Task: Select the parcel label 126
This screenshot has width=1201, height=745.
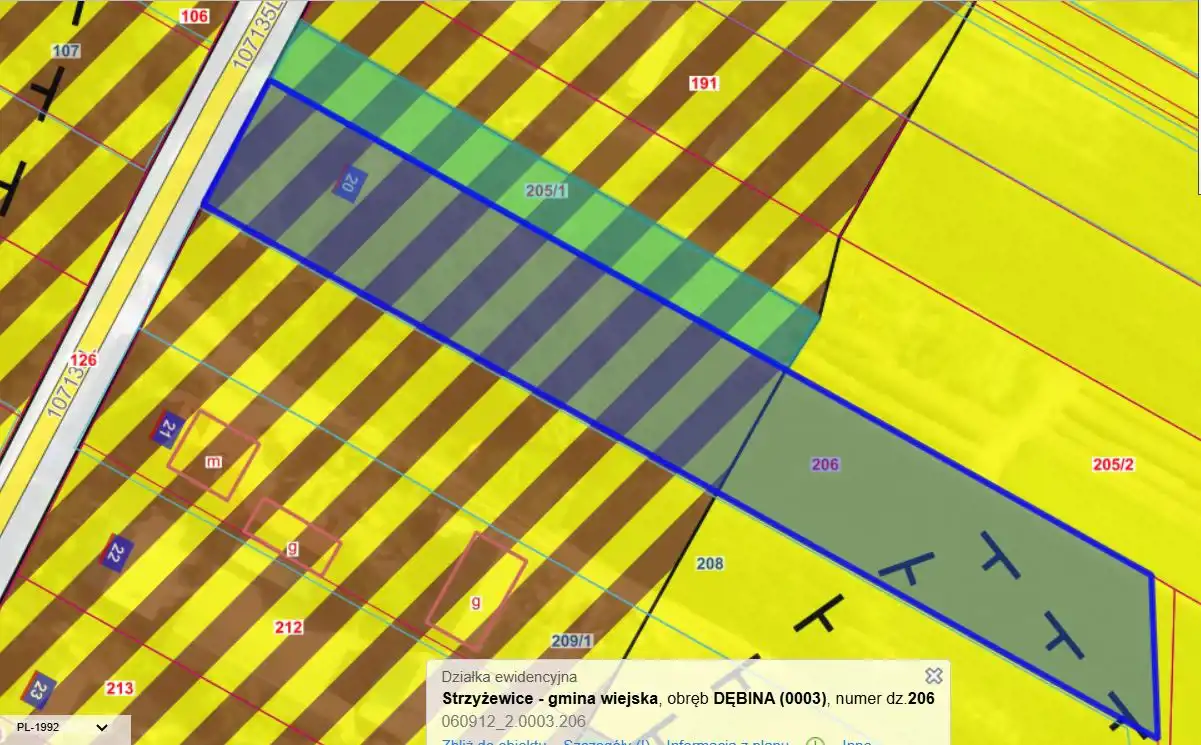Action: (84, 360)
